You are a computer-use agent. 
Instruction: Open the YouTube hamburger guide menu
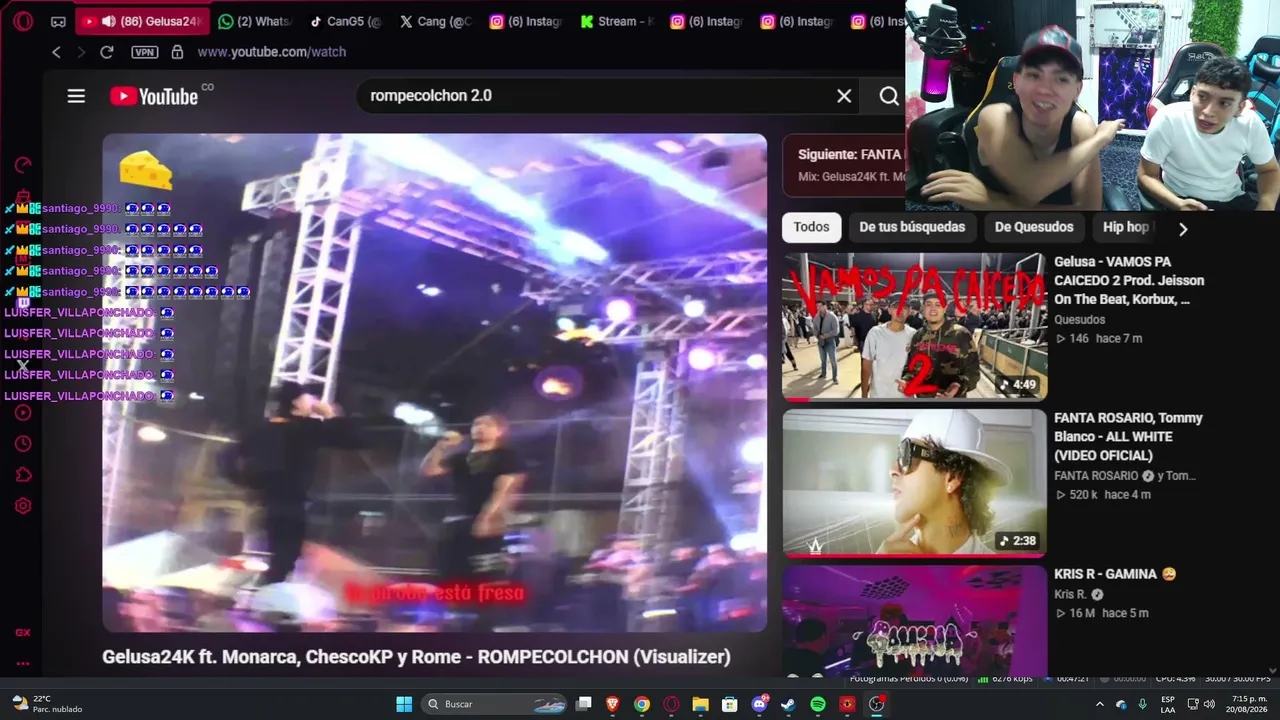pyautogui.click(x=76, y=96)
